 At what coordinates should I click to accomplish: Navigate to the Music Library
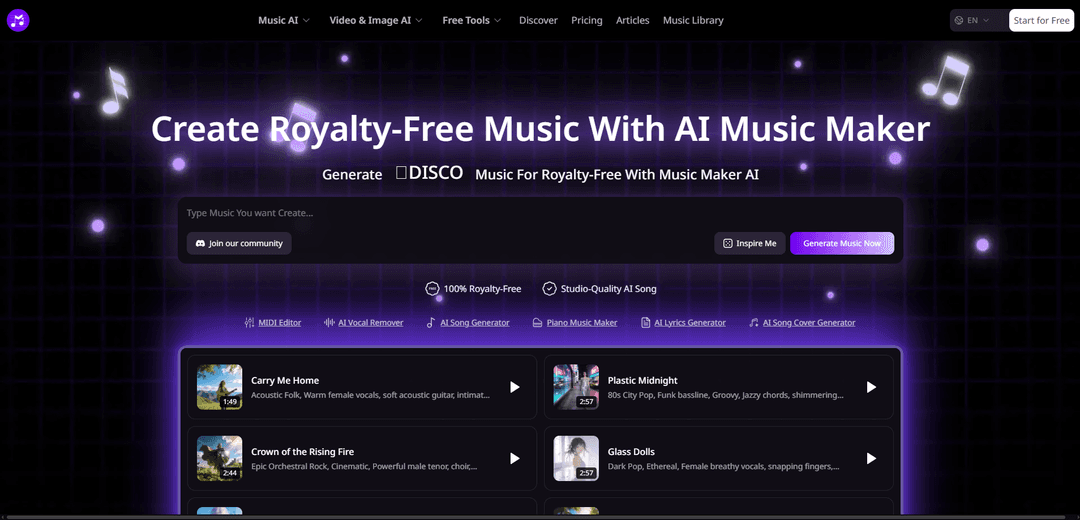pos(693,21)
